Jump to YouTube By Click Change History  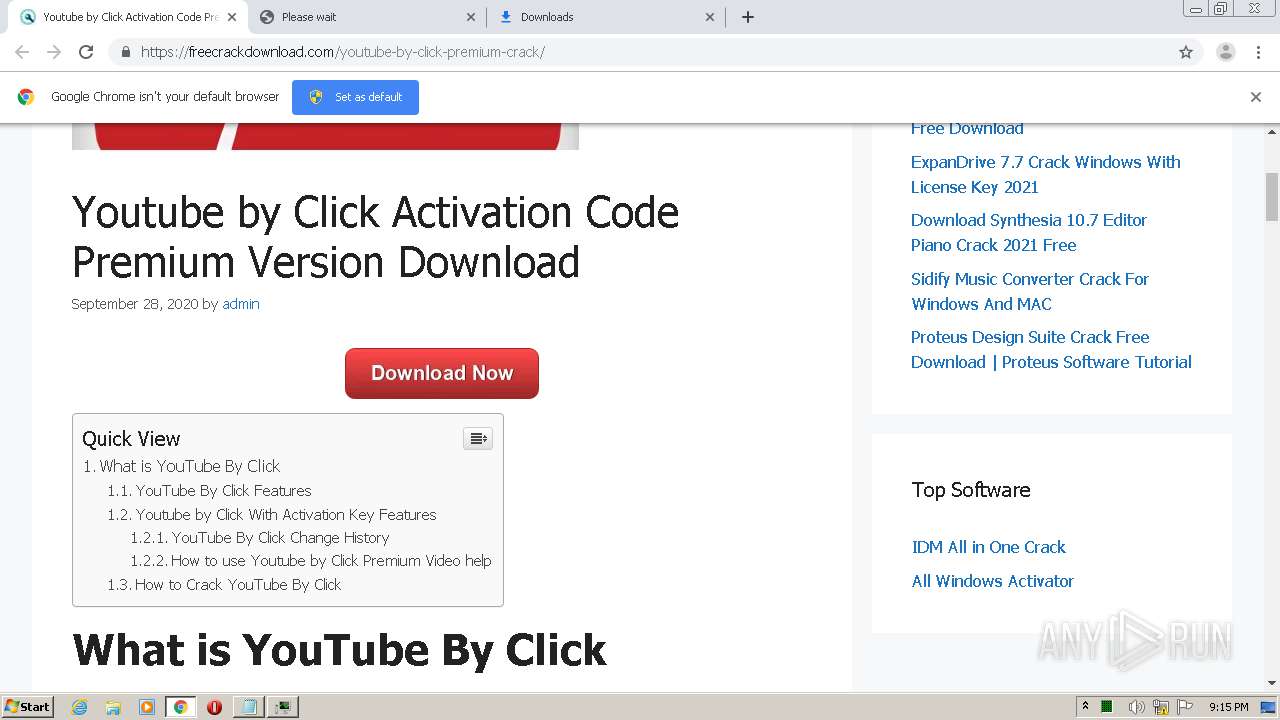tap(280, 538)
